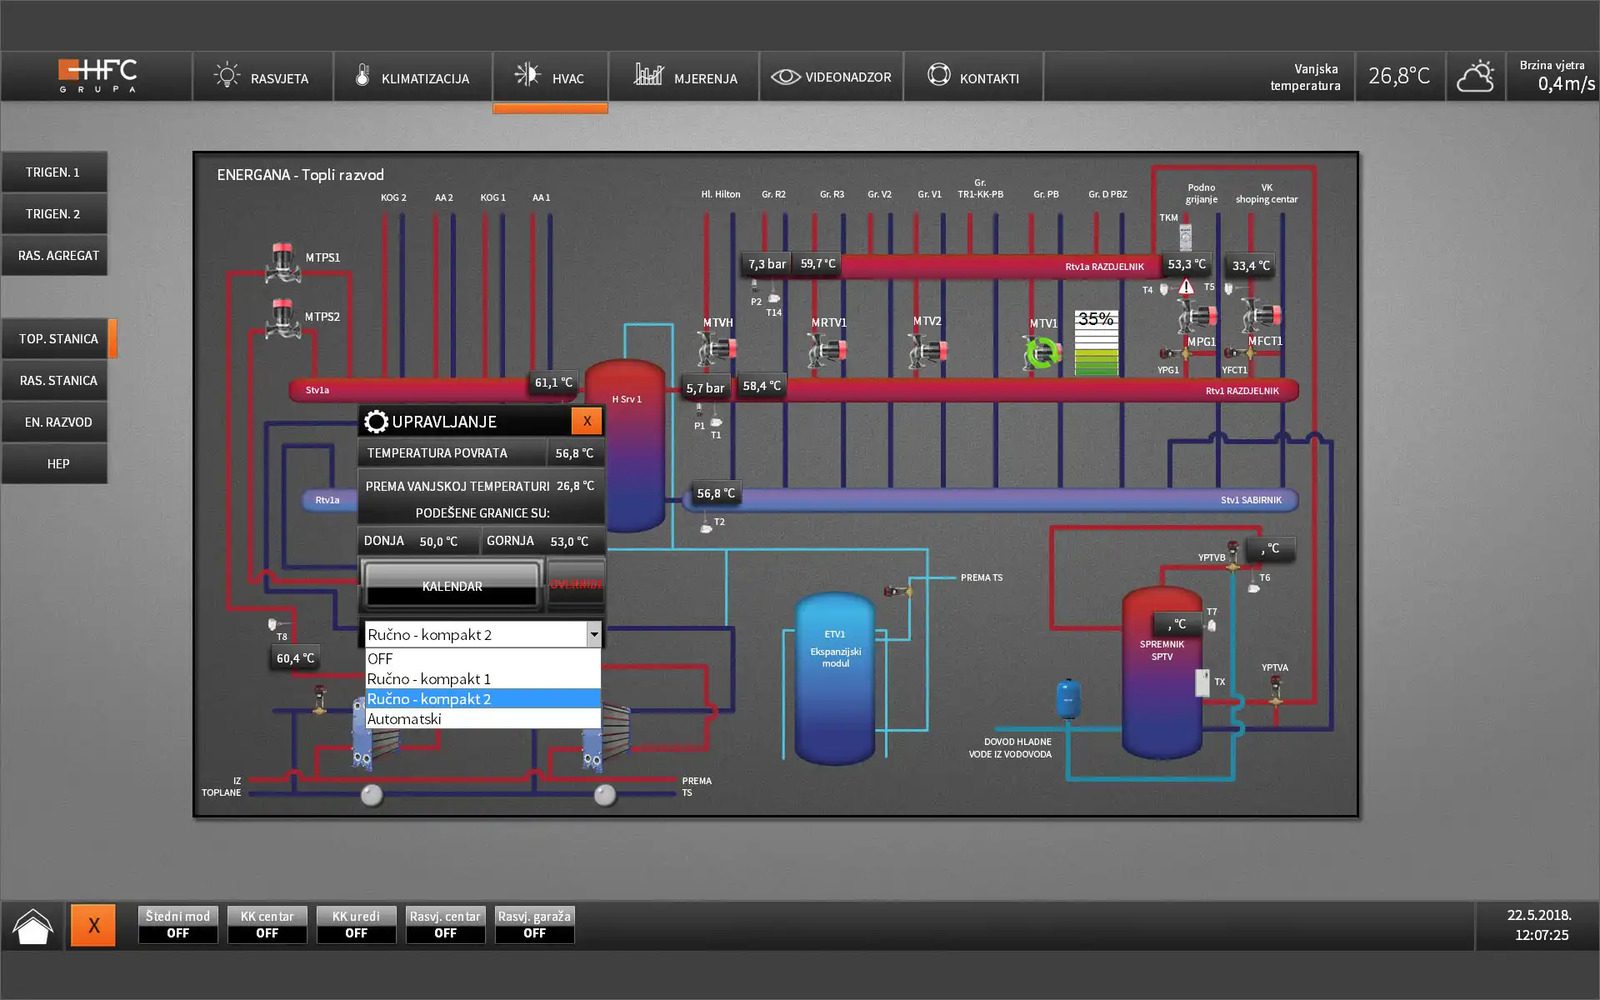The height and width of the screenshot is (1000, 1600).
Task: Click the MTPS2 pump icon
Action: pyautogui.click(x=283, y=319)
